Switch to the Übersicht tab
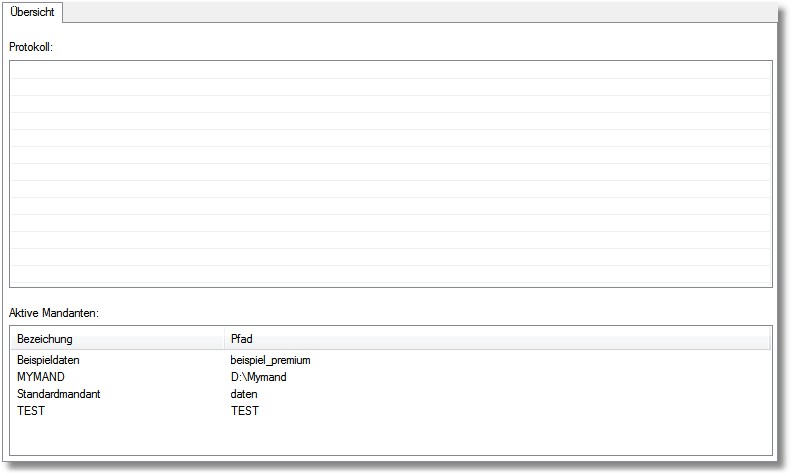 (33, 13)
